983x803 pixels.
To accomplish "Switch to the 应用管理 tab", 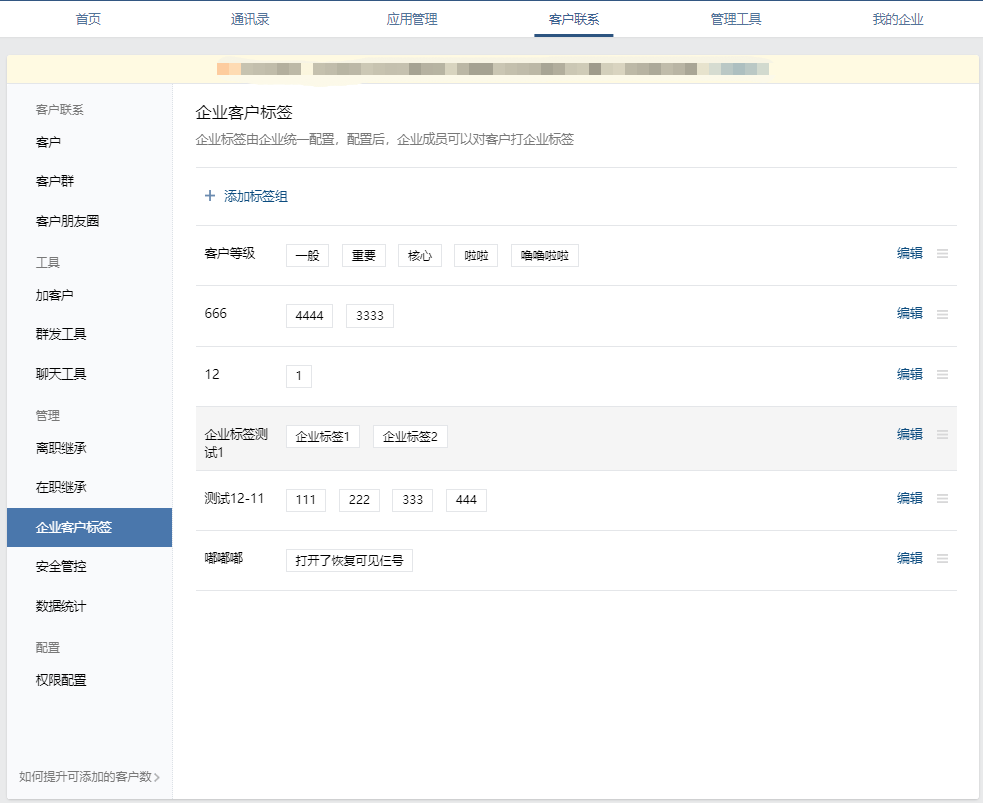I will 412,19.
